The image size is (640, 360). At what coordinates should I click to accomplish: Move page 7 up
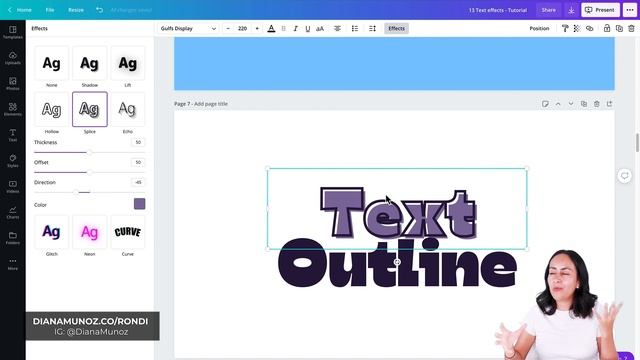[x=558, y=104]
